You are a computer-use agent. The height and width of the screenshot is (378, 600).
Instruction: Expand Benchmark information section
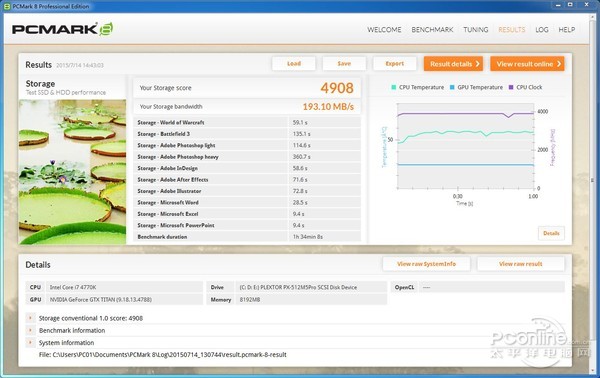(x=30, y=330)
